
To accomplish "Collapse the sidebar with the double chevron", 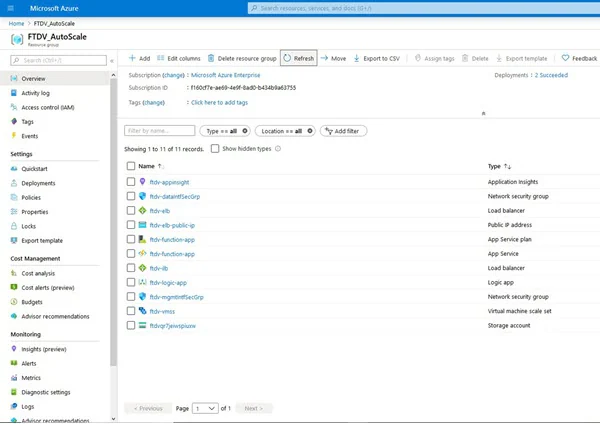I will (112, 61).
